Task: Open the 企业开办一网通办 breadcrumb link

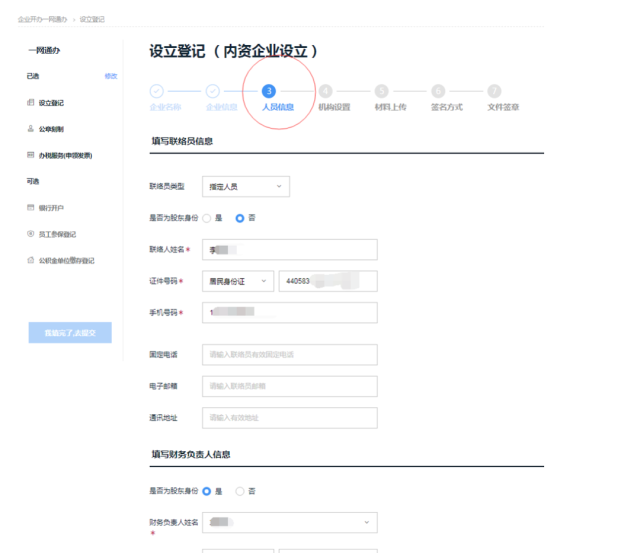Action: click(x=42, y=19)
